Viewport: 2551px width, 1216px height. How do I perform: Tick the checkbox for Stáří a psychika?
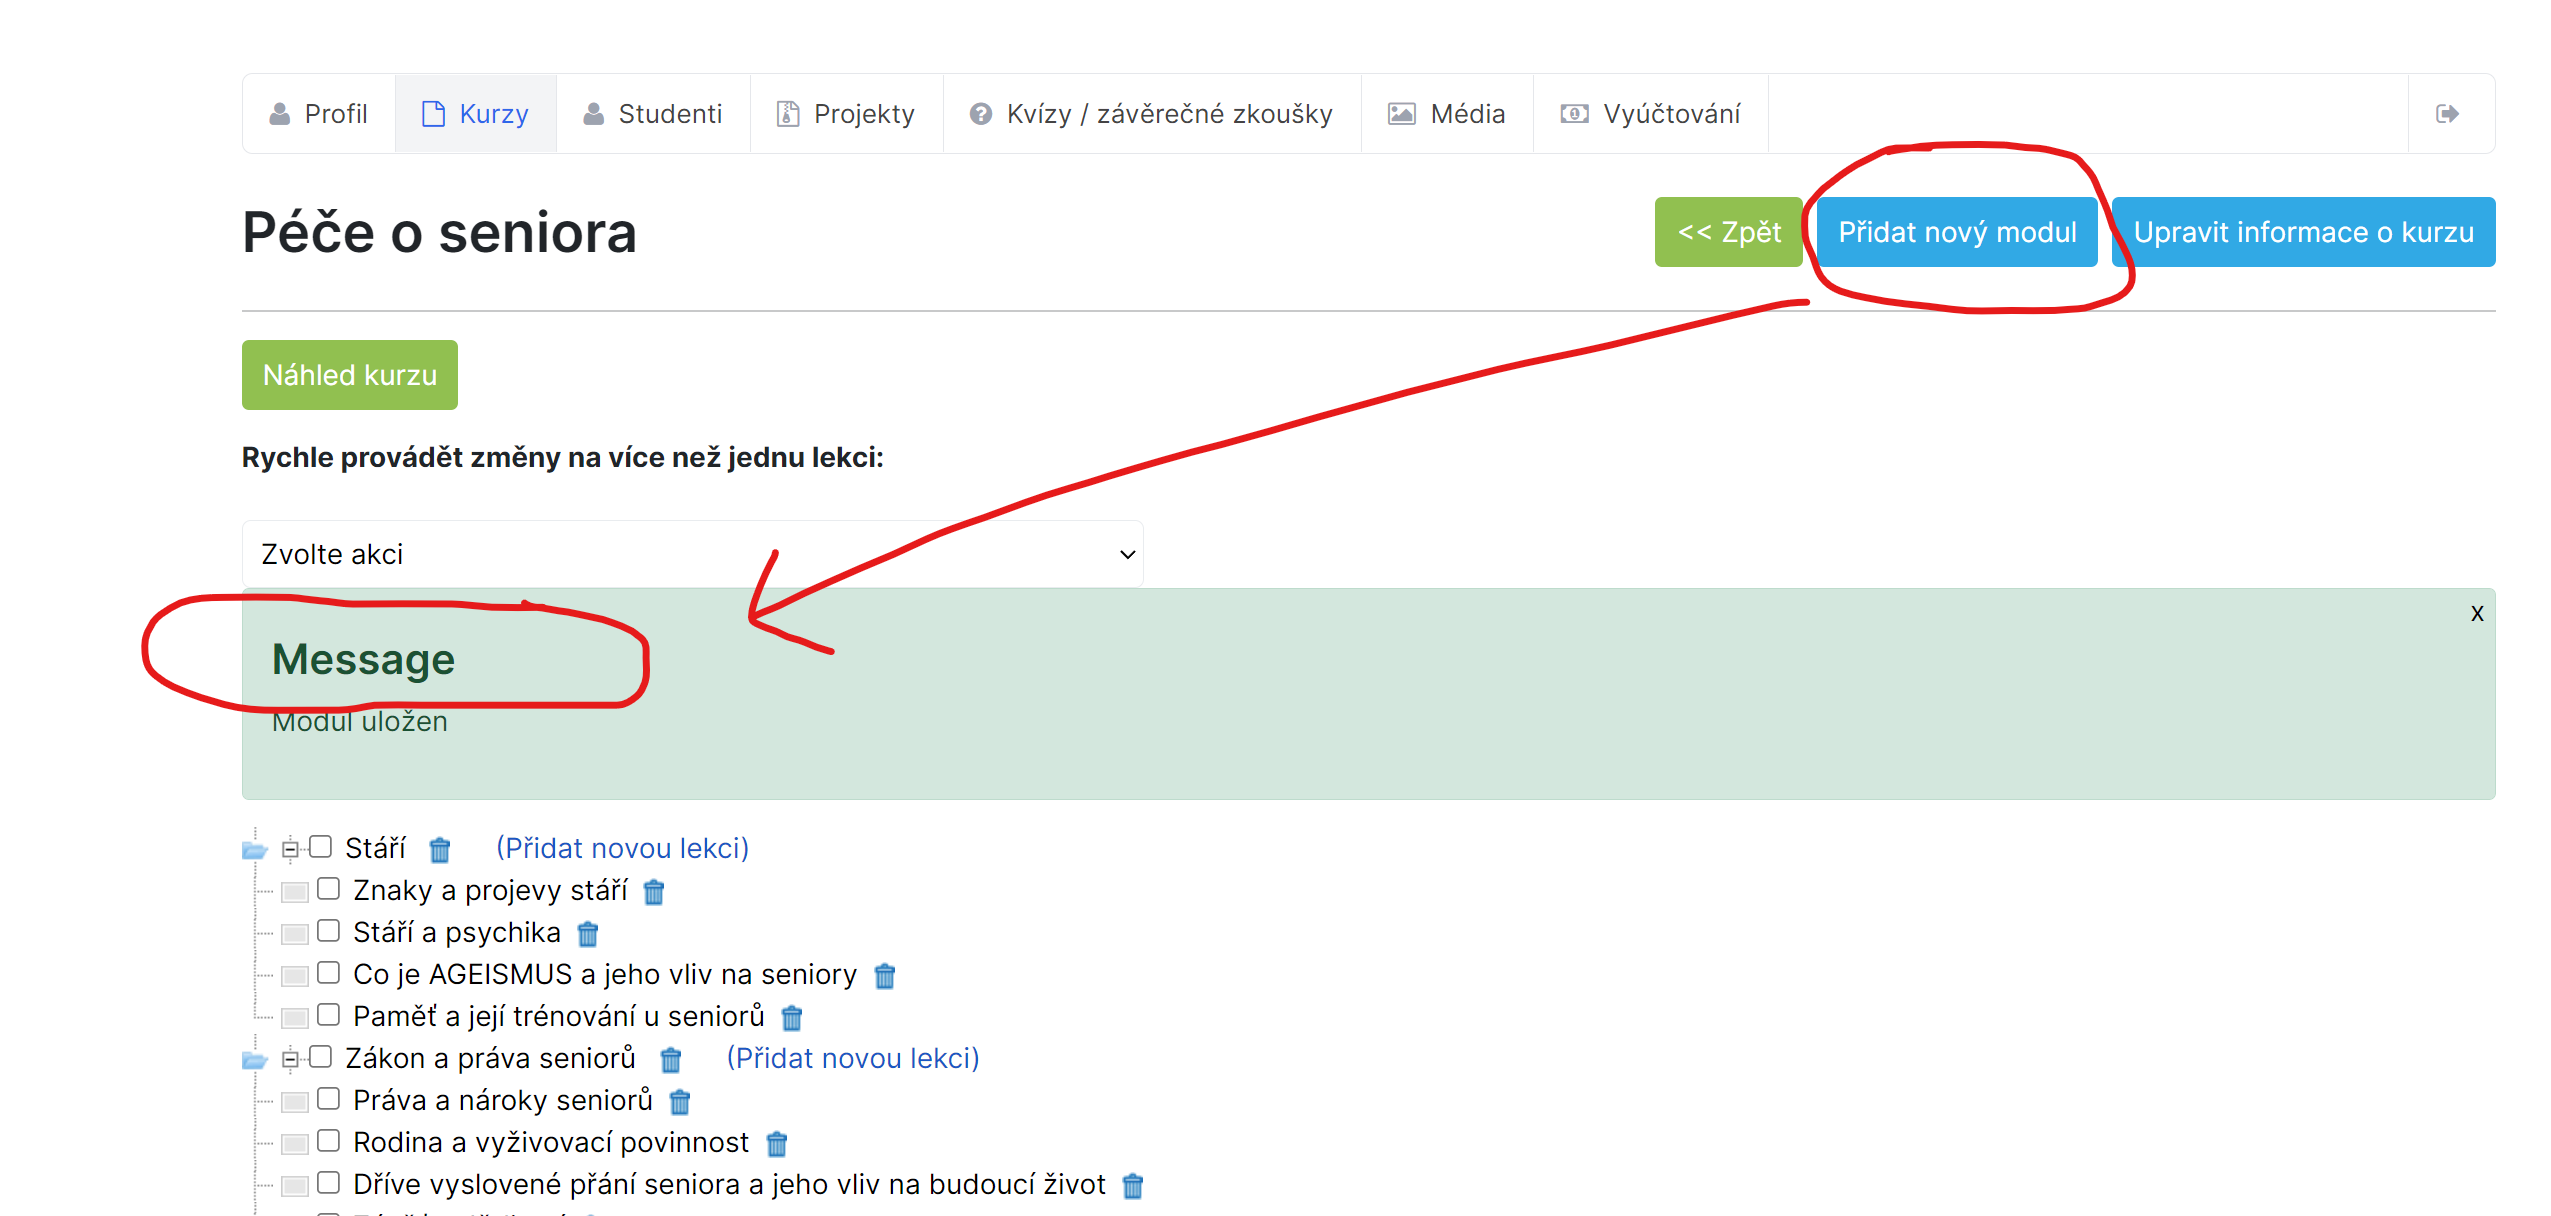[x=328, y=931]
